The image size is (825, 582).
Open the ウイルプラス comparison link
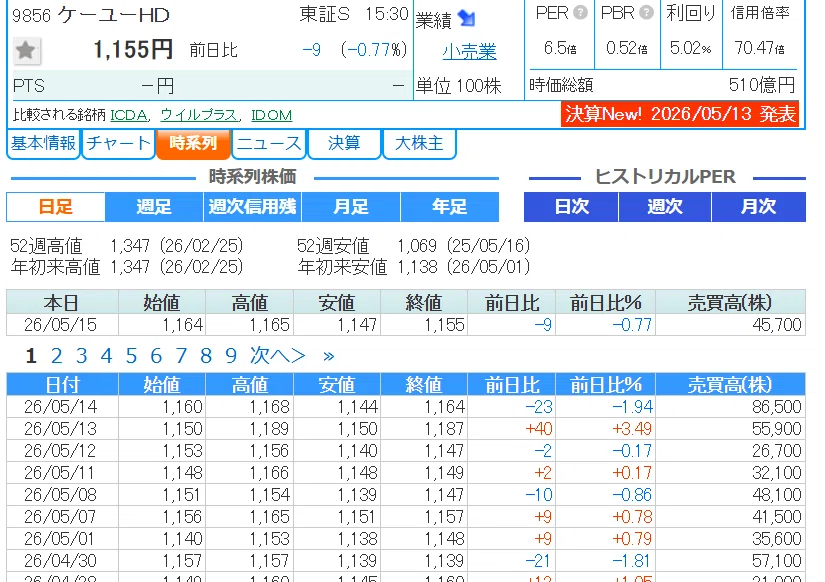pos(198,115)
